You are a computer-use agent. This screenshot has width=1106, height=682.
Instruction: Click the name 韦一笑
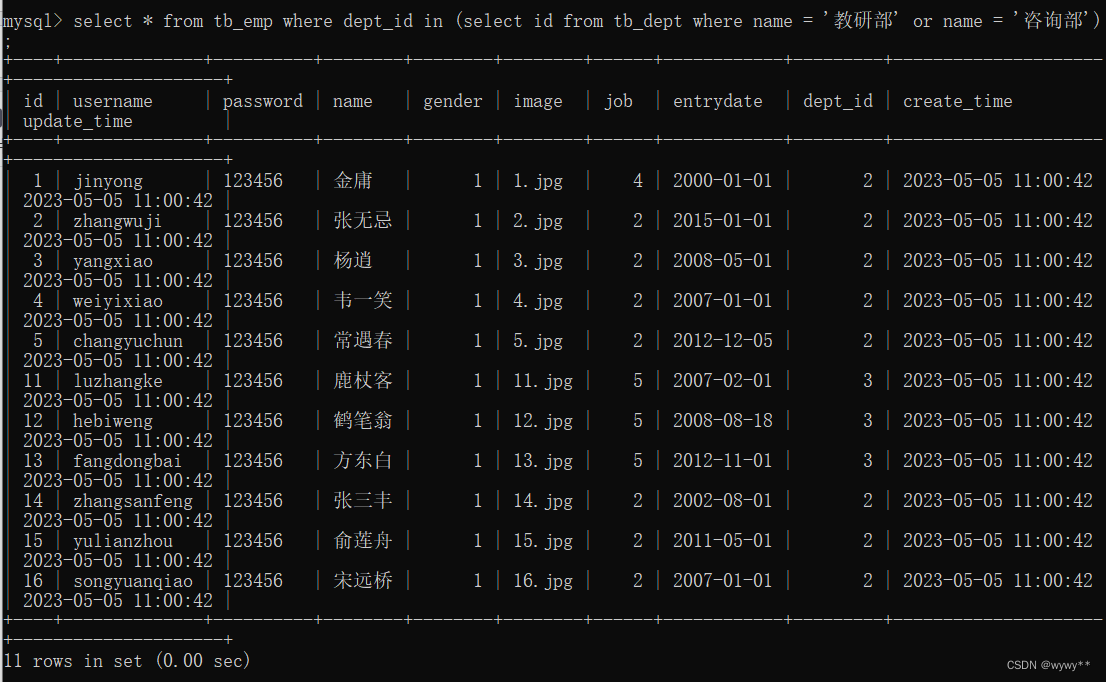point(363,300)
